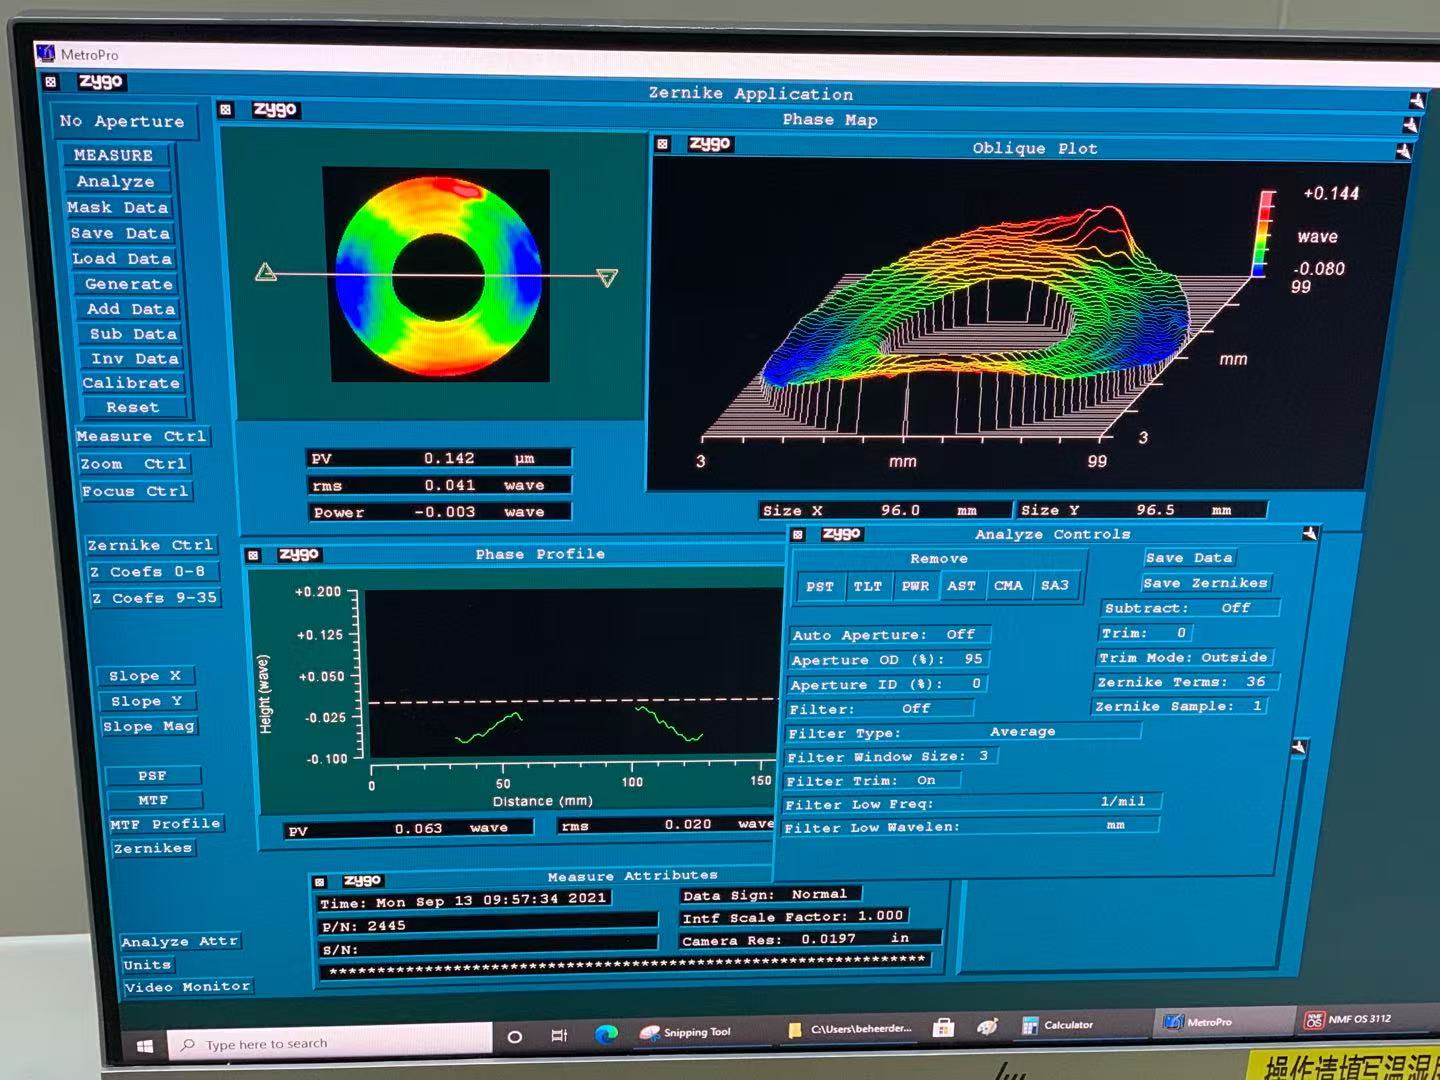Change Data Sign from Normal
This screenshot has height=1080, width=1440.
coord(771,895)
